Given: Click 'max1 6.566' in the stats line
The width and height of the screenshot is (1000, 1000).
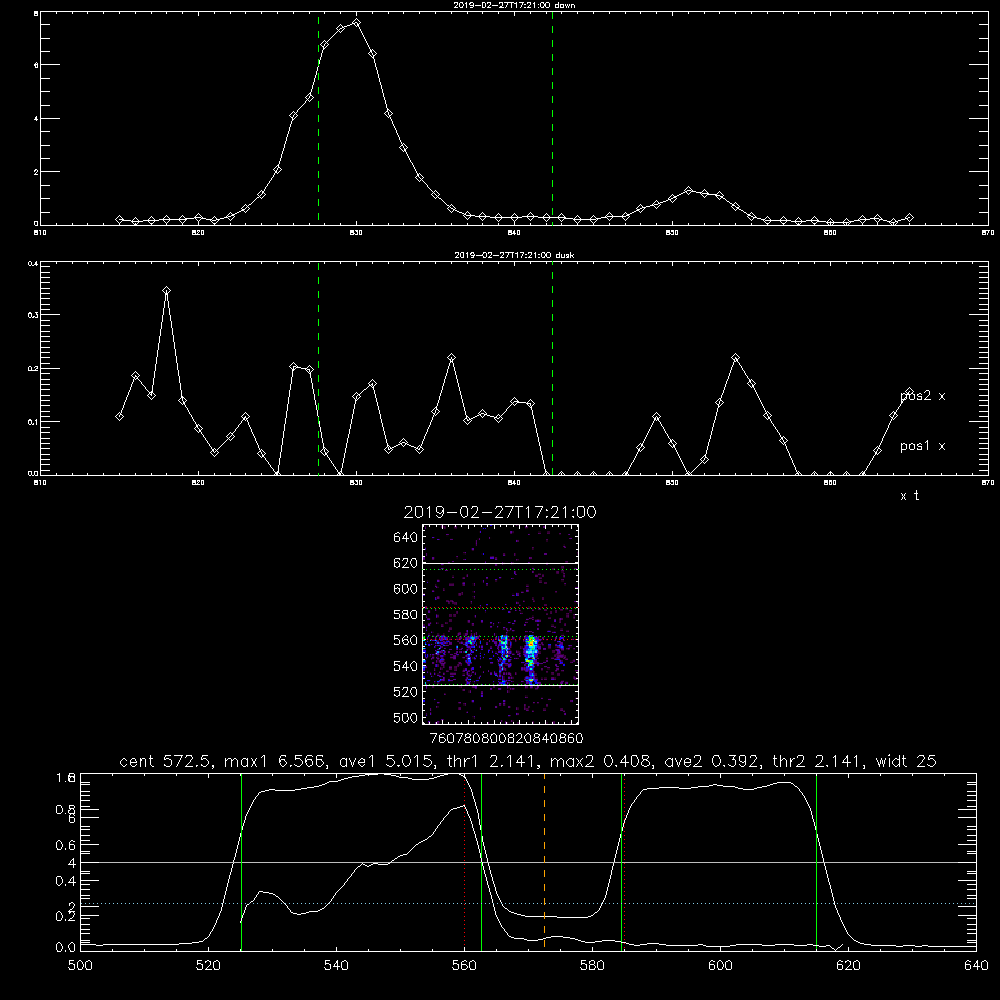Looking at the screenshot, I should [x=276, y=761].
